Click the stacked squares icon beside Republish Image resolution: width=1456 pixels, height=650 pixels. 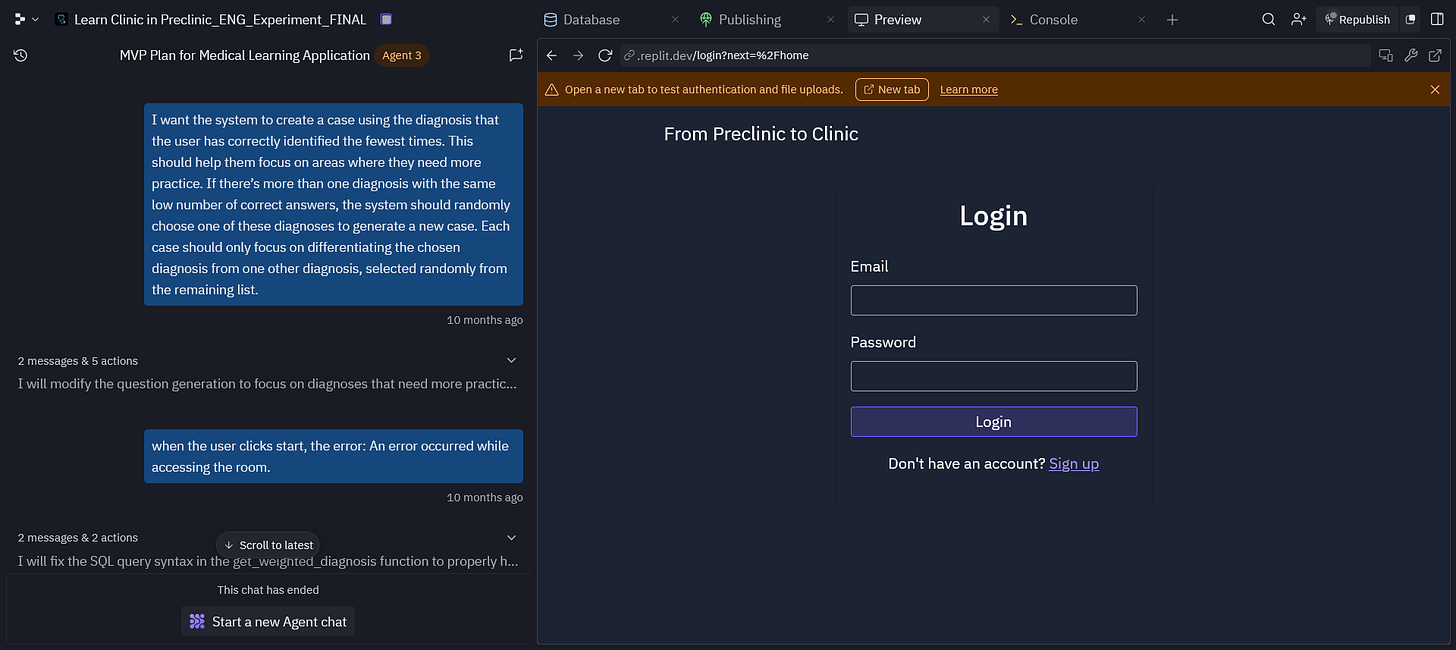click(x=1410, y=19)
